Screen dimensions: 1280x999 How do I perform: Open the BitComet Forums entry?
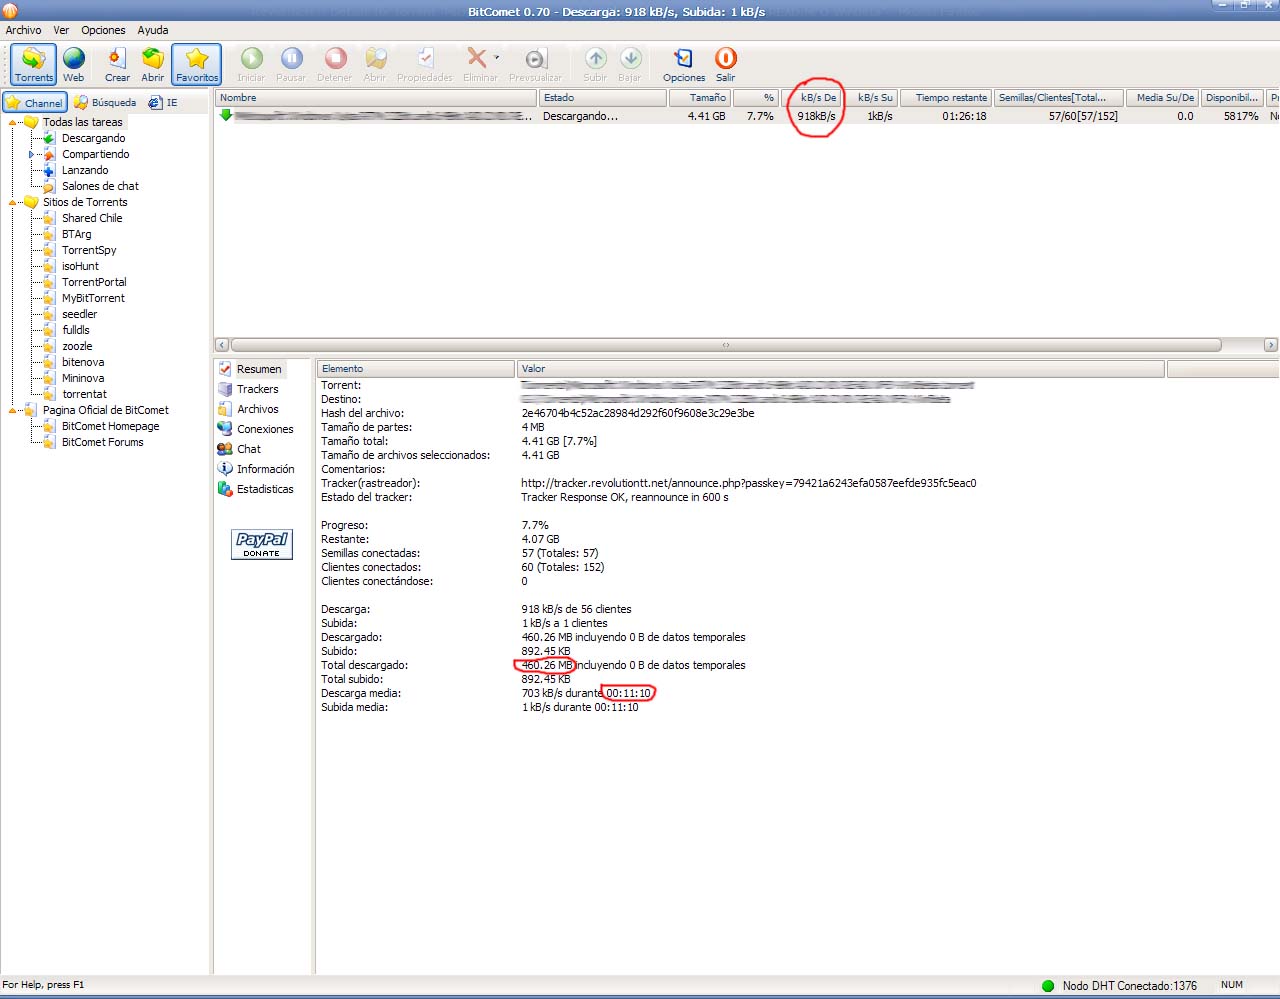click(102, 442)
